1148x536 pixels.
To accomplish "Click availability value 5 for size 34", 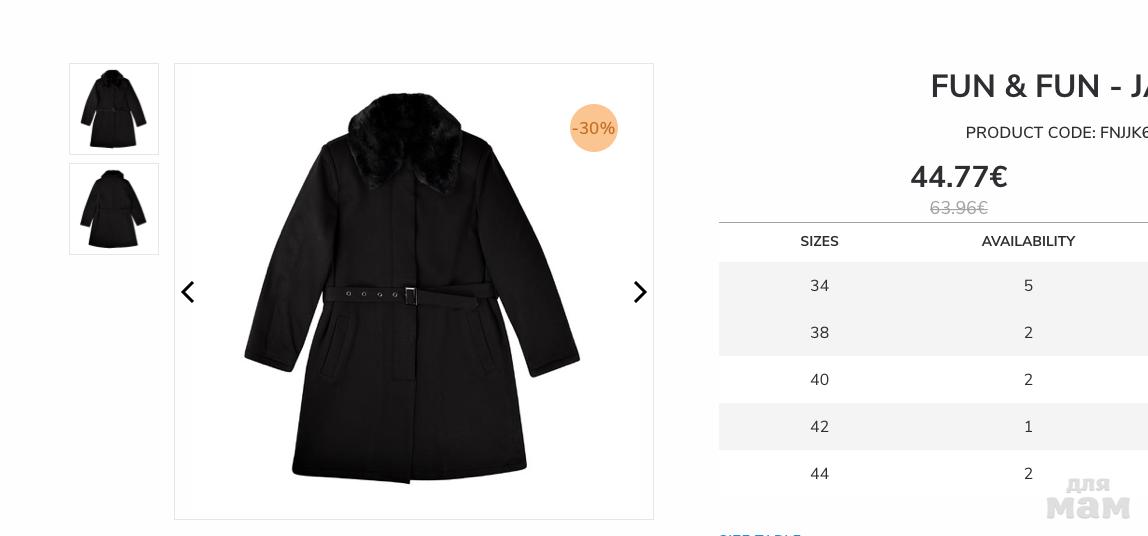I will 1028,286.
